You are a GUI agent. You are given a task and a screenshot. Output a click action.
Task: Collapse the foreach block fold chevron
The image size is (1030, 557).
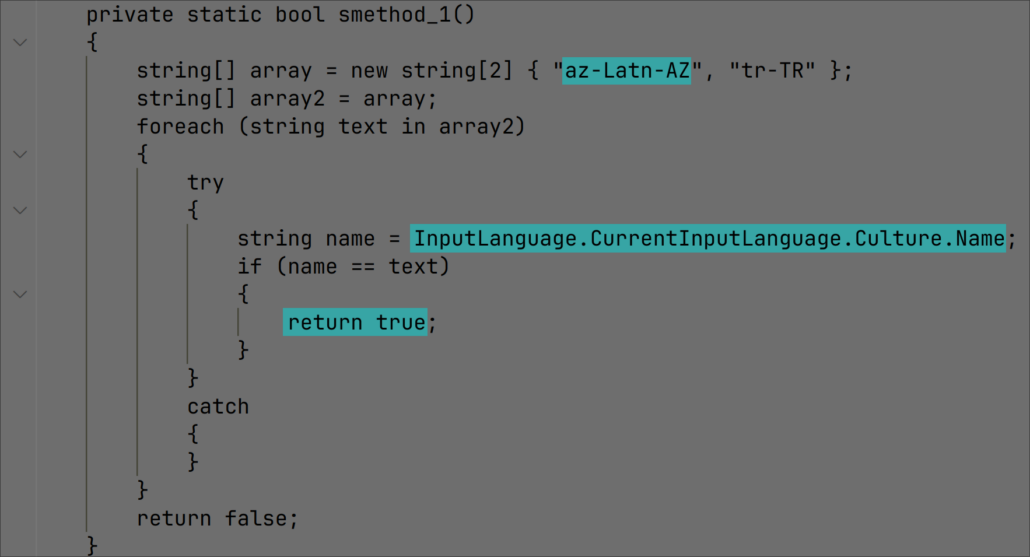point(20,155)
